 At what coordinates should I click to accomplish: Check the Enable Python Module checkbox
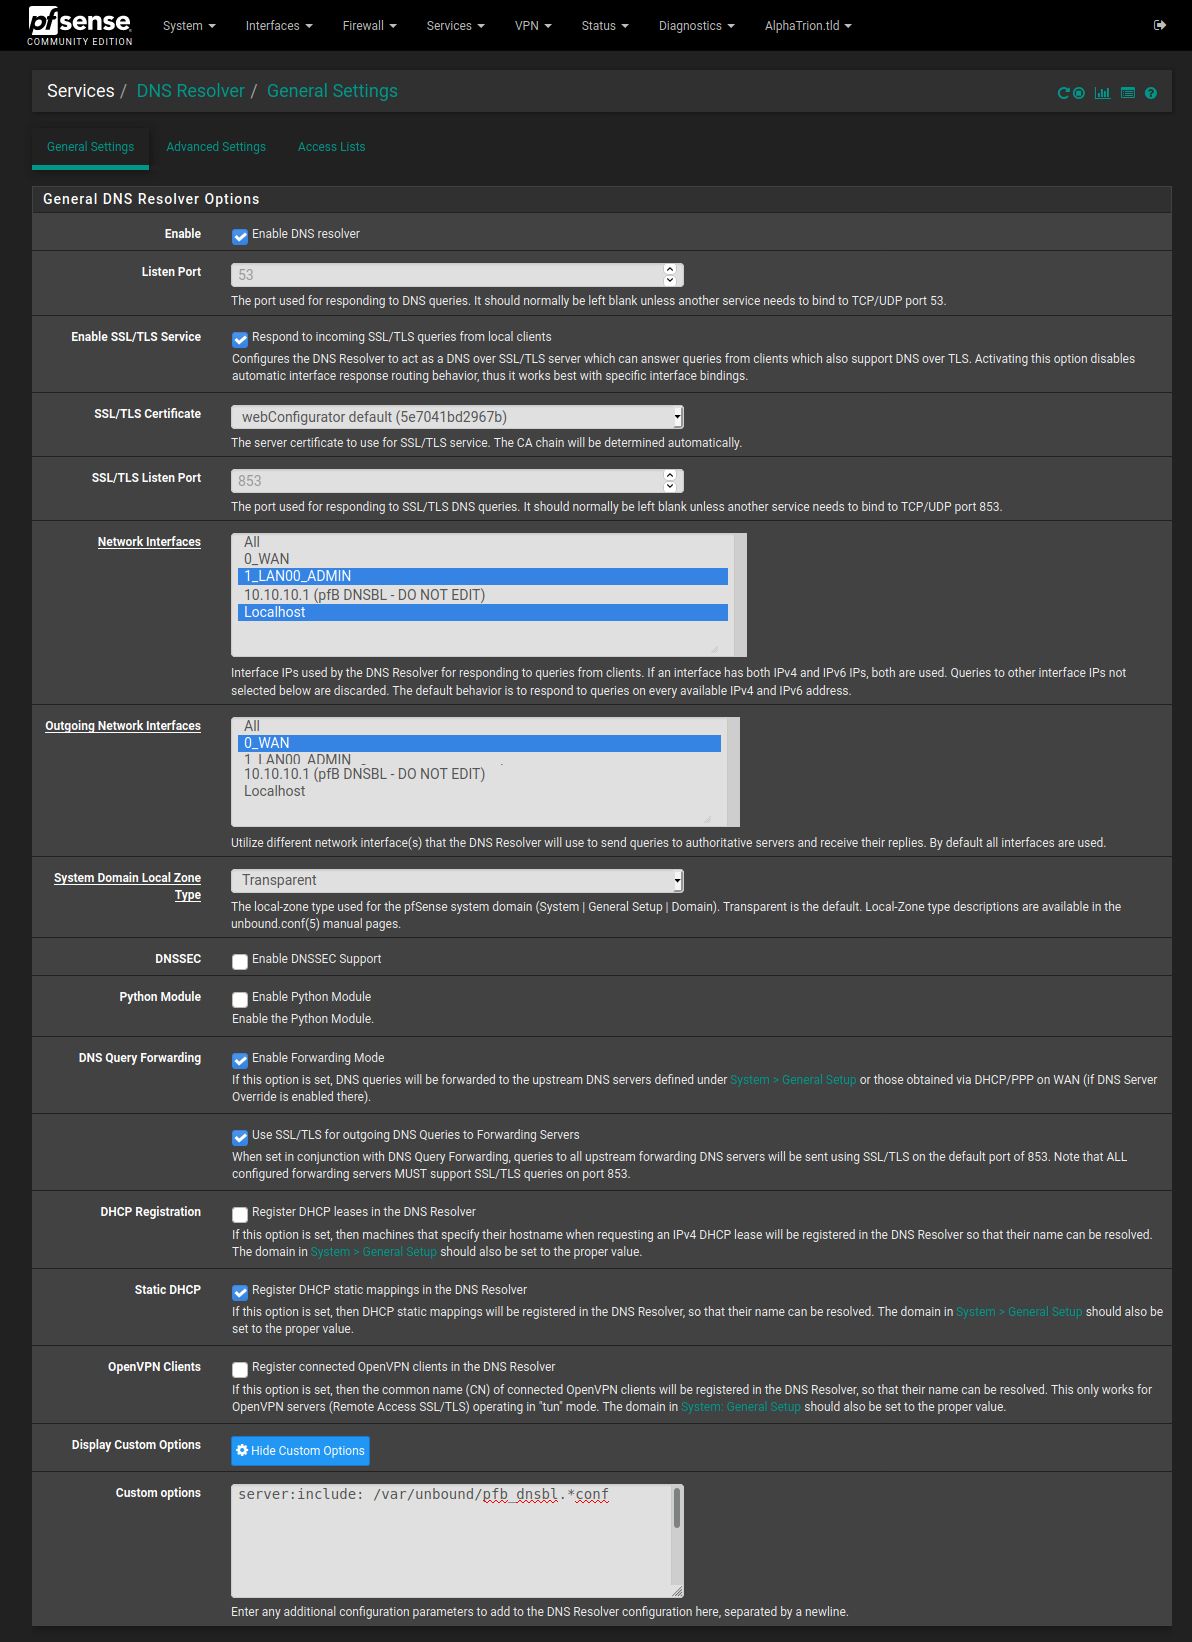point(240,999)
